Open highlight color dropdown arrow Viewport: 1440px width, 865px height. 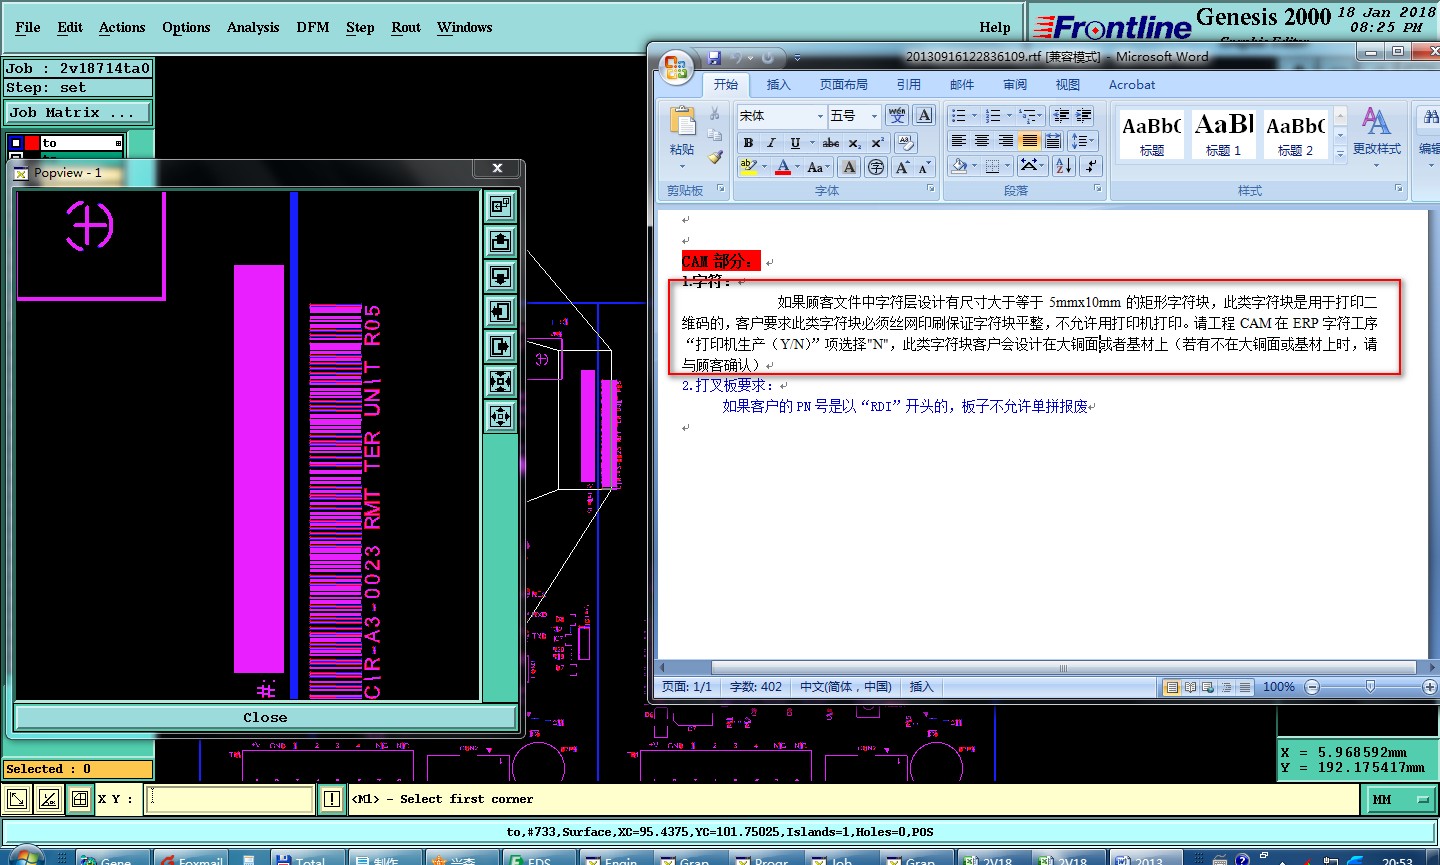coord(765,167)
